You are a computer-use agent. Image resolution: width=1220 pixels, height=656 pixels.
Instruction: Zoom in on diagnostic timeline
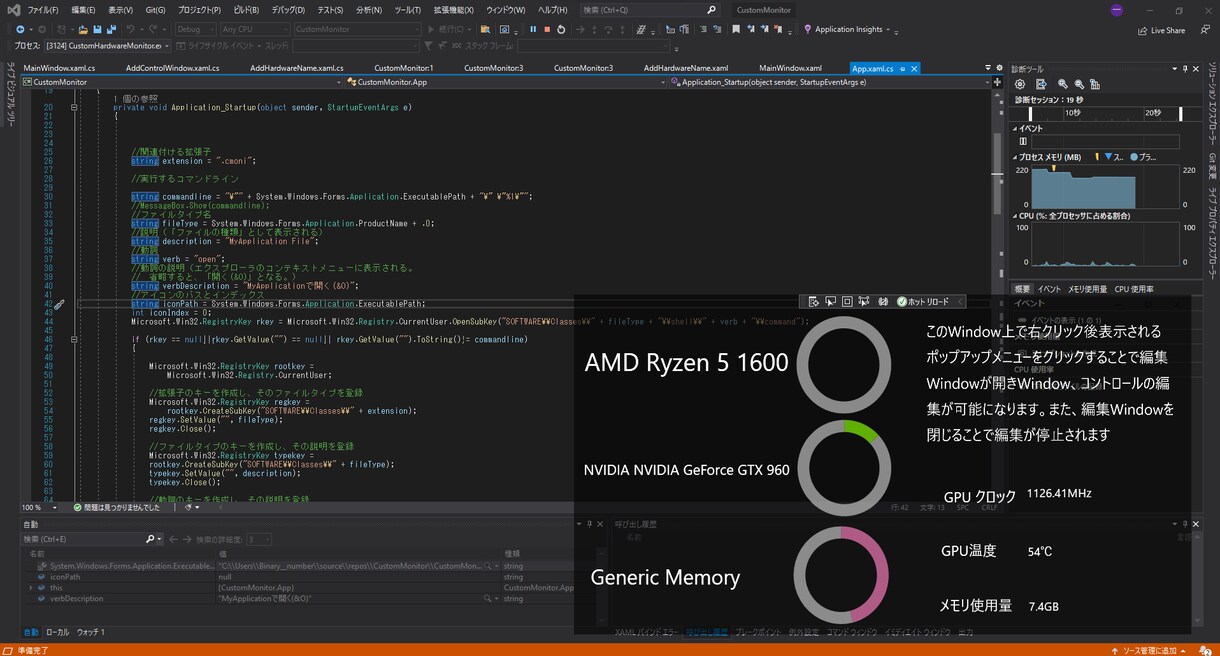point(1063,84)
